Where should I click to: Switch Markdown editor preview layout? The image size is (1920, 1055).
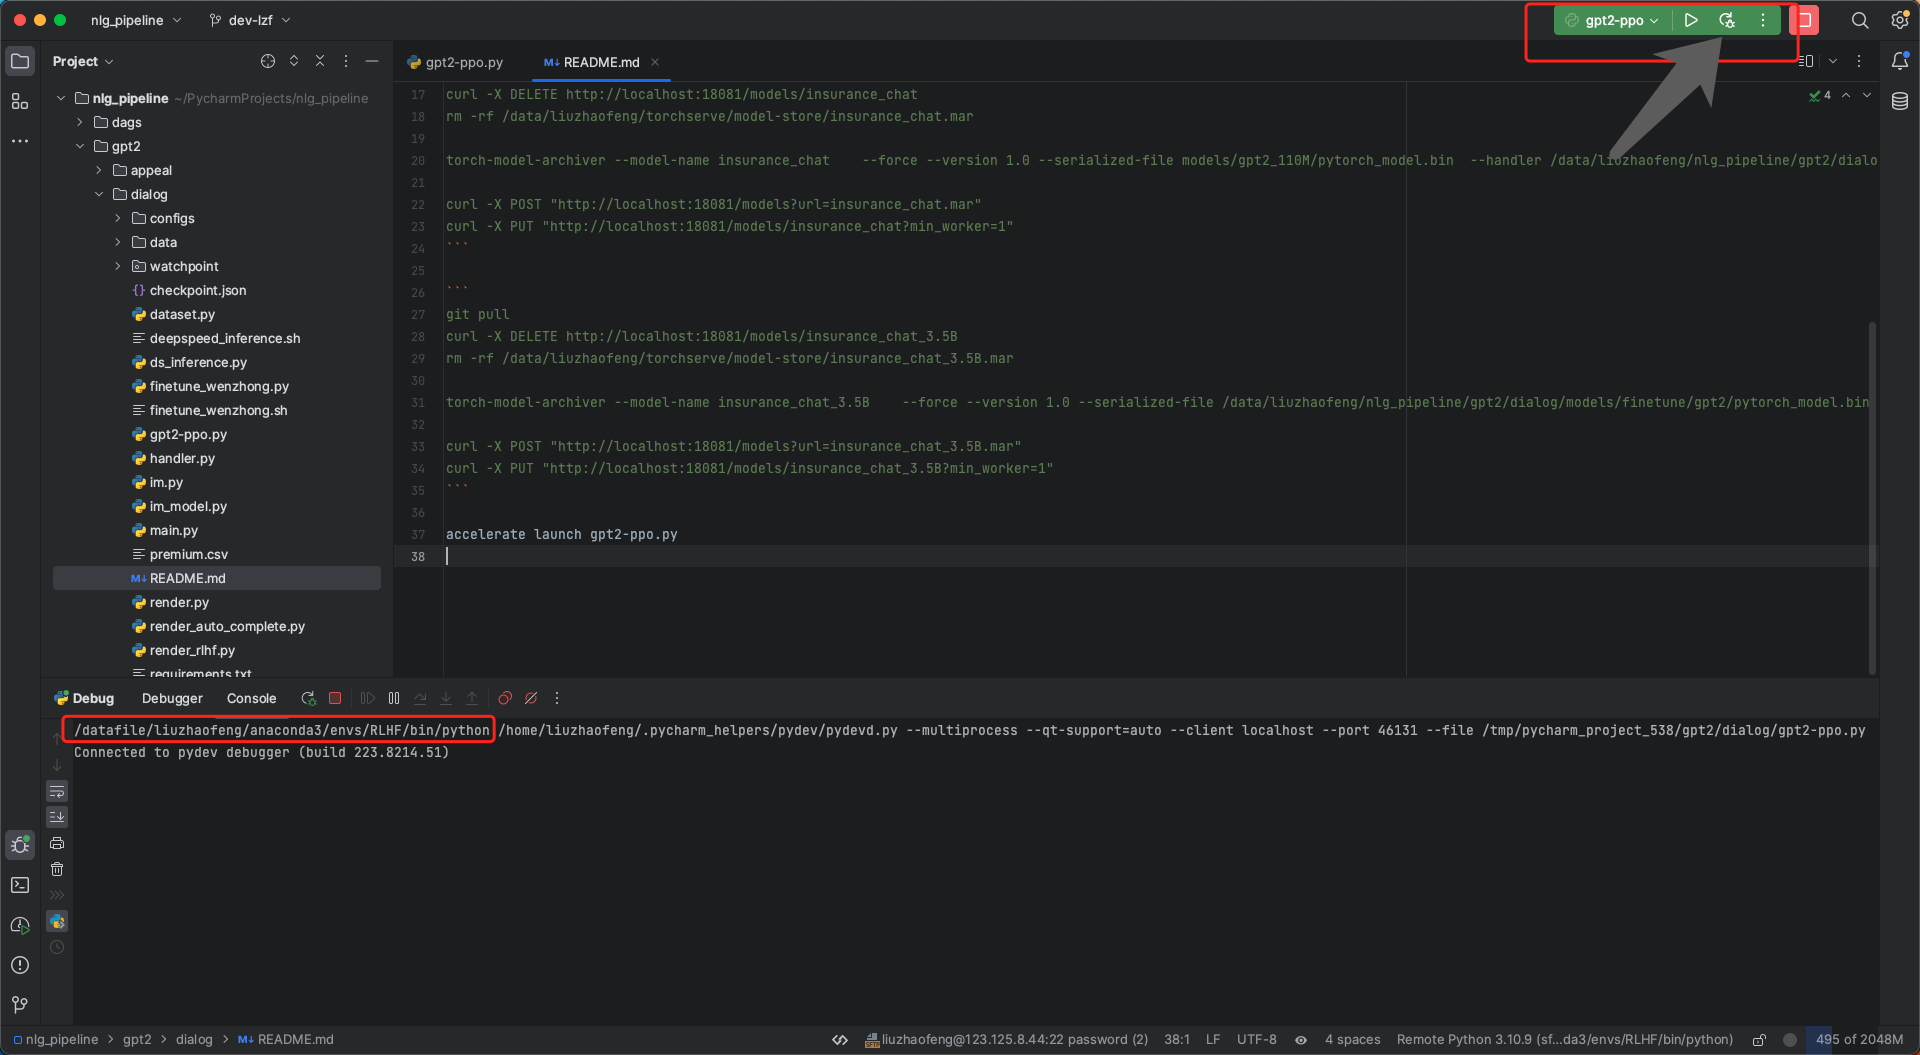[1806, 61]
